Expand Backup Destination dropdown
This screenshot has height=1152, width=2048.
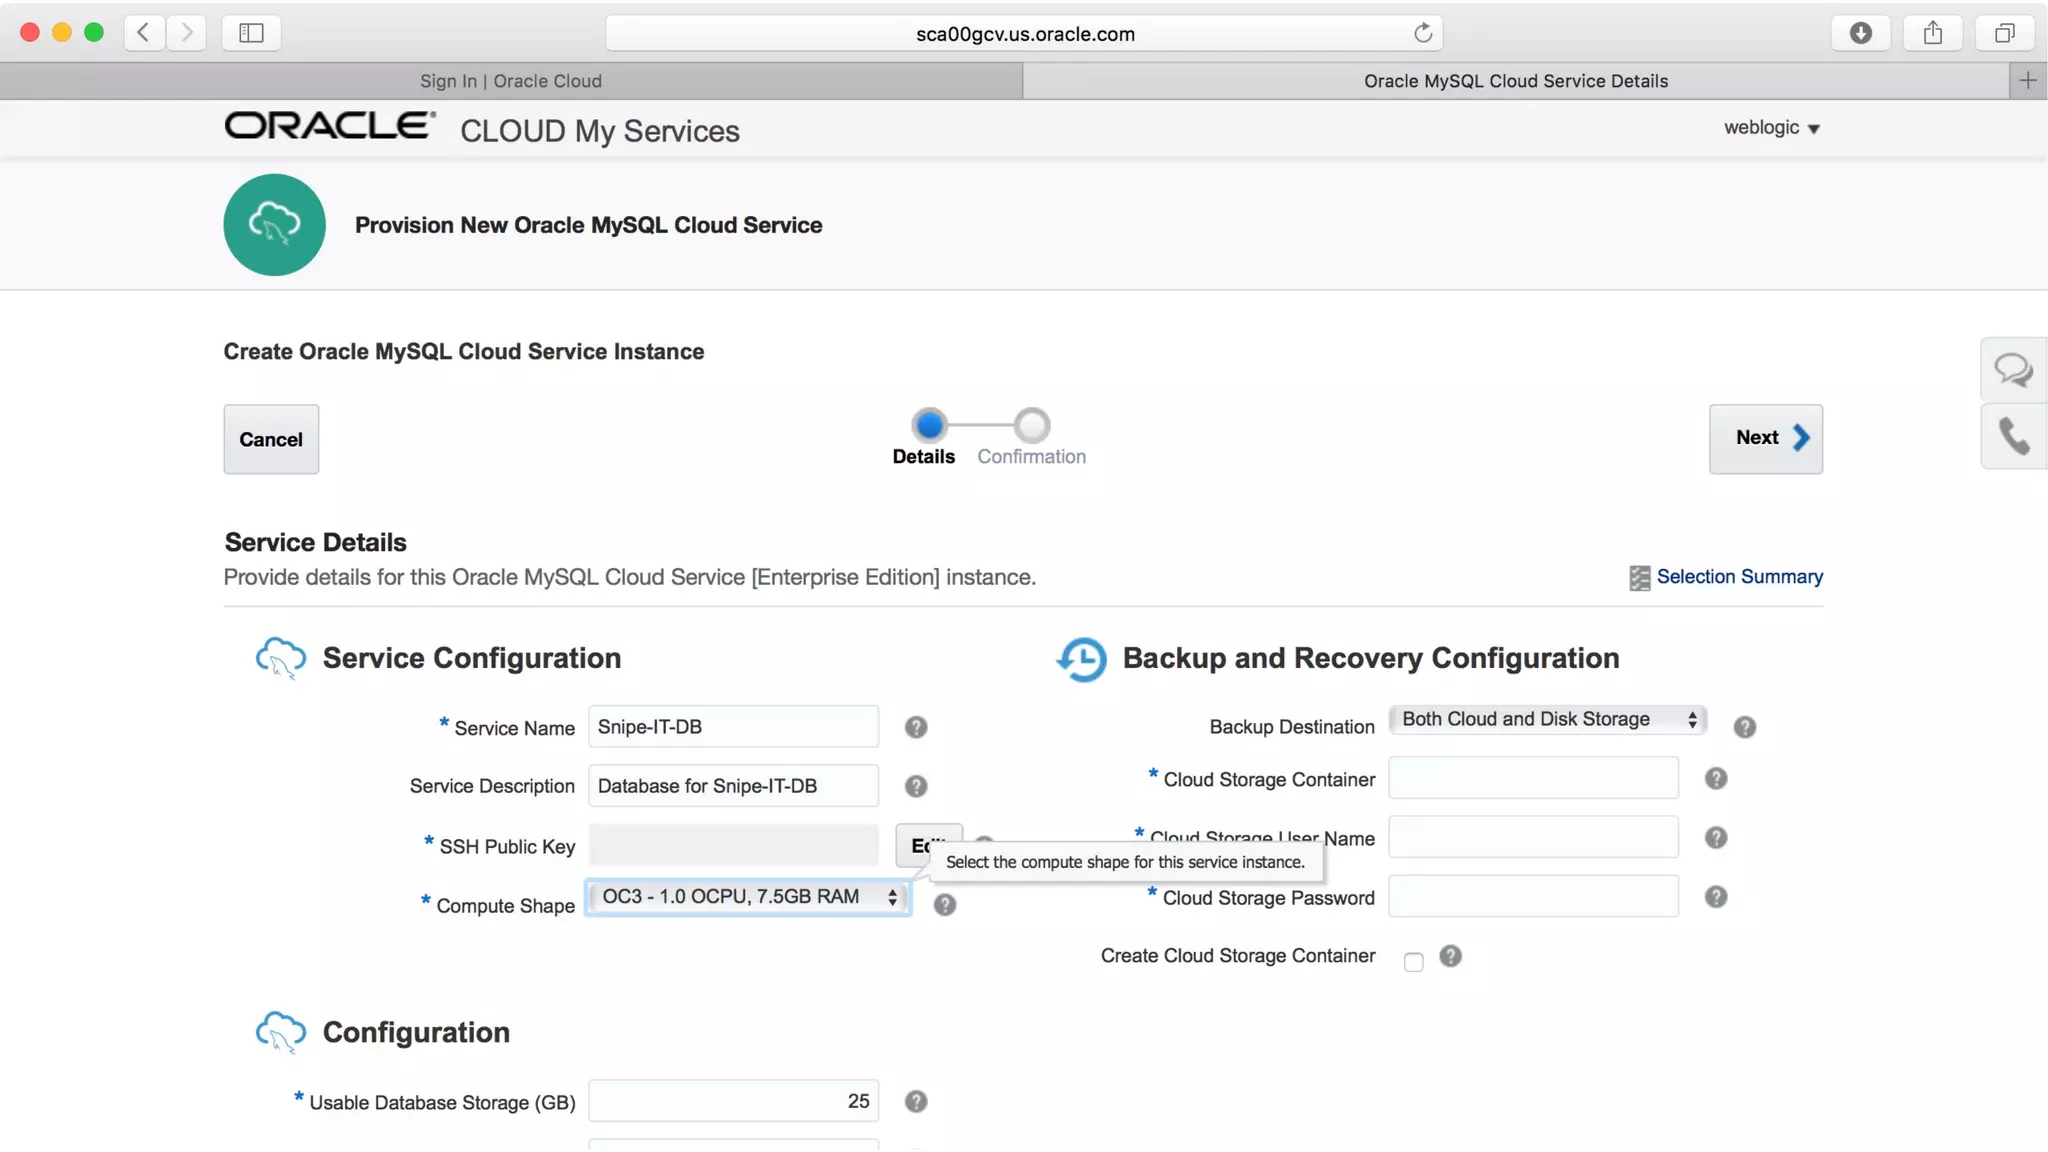1547,719
